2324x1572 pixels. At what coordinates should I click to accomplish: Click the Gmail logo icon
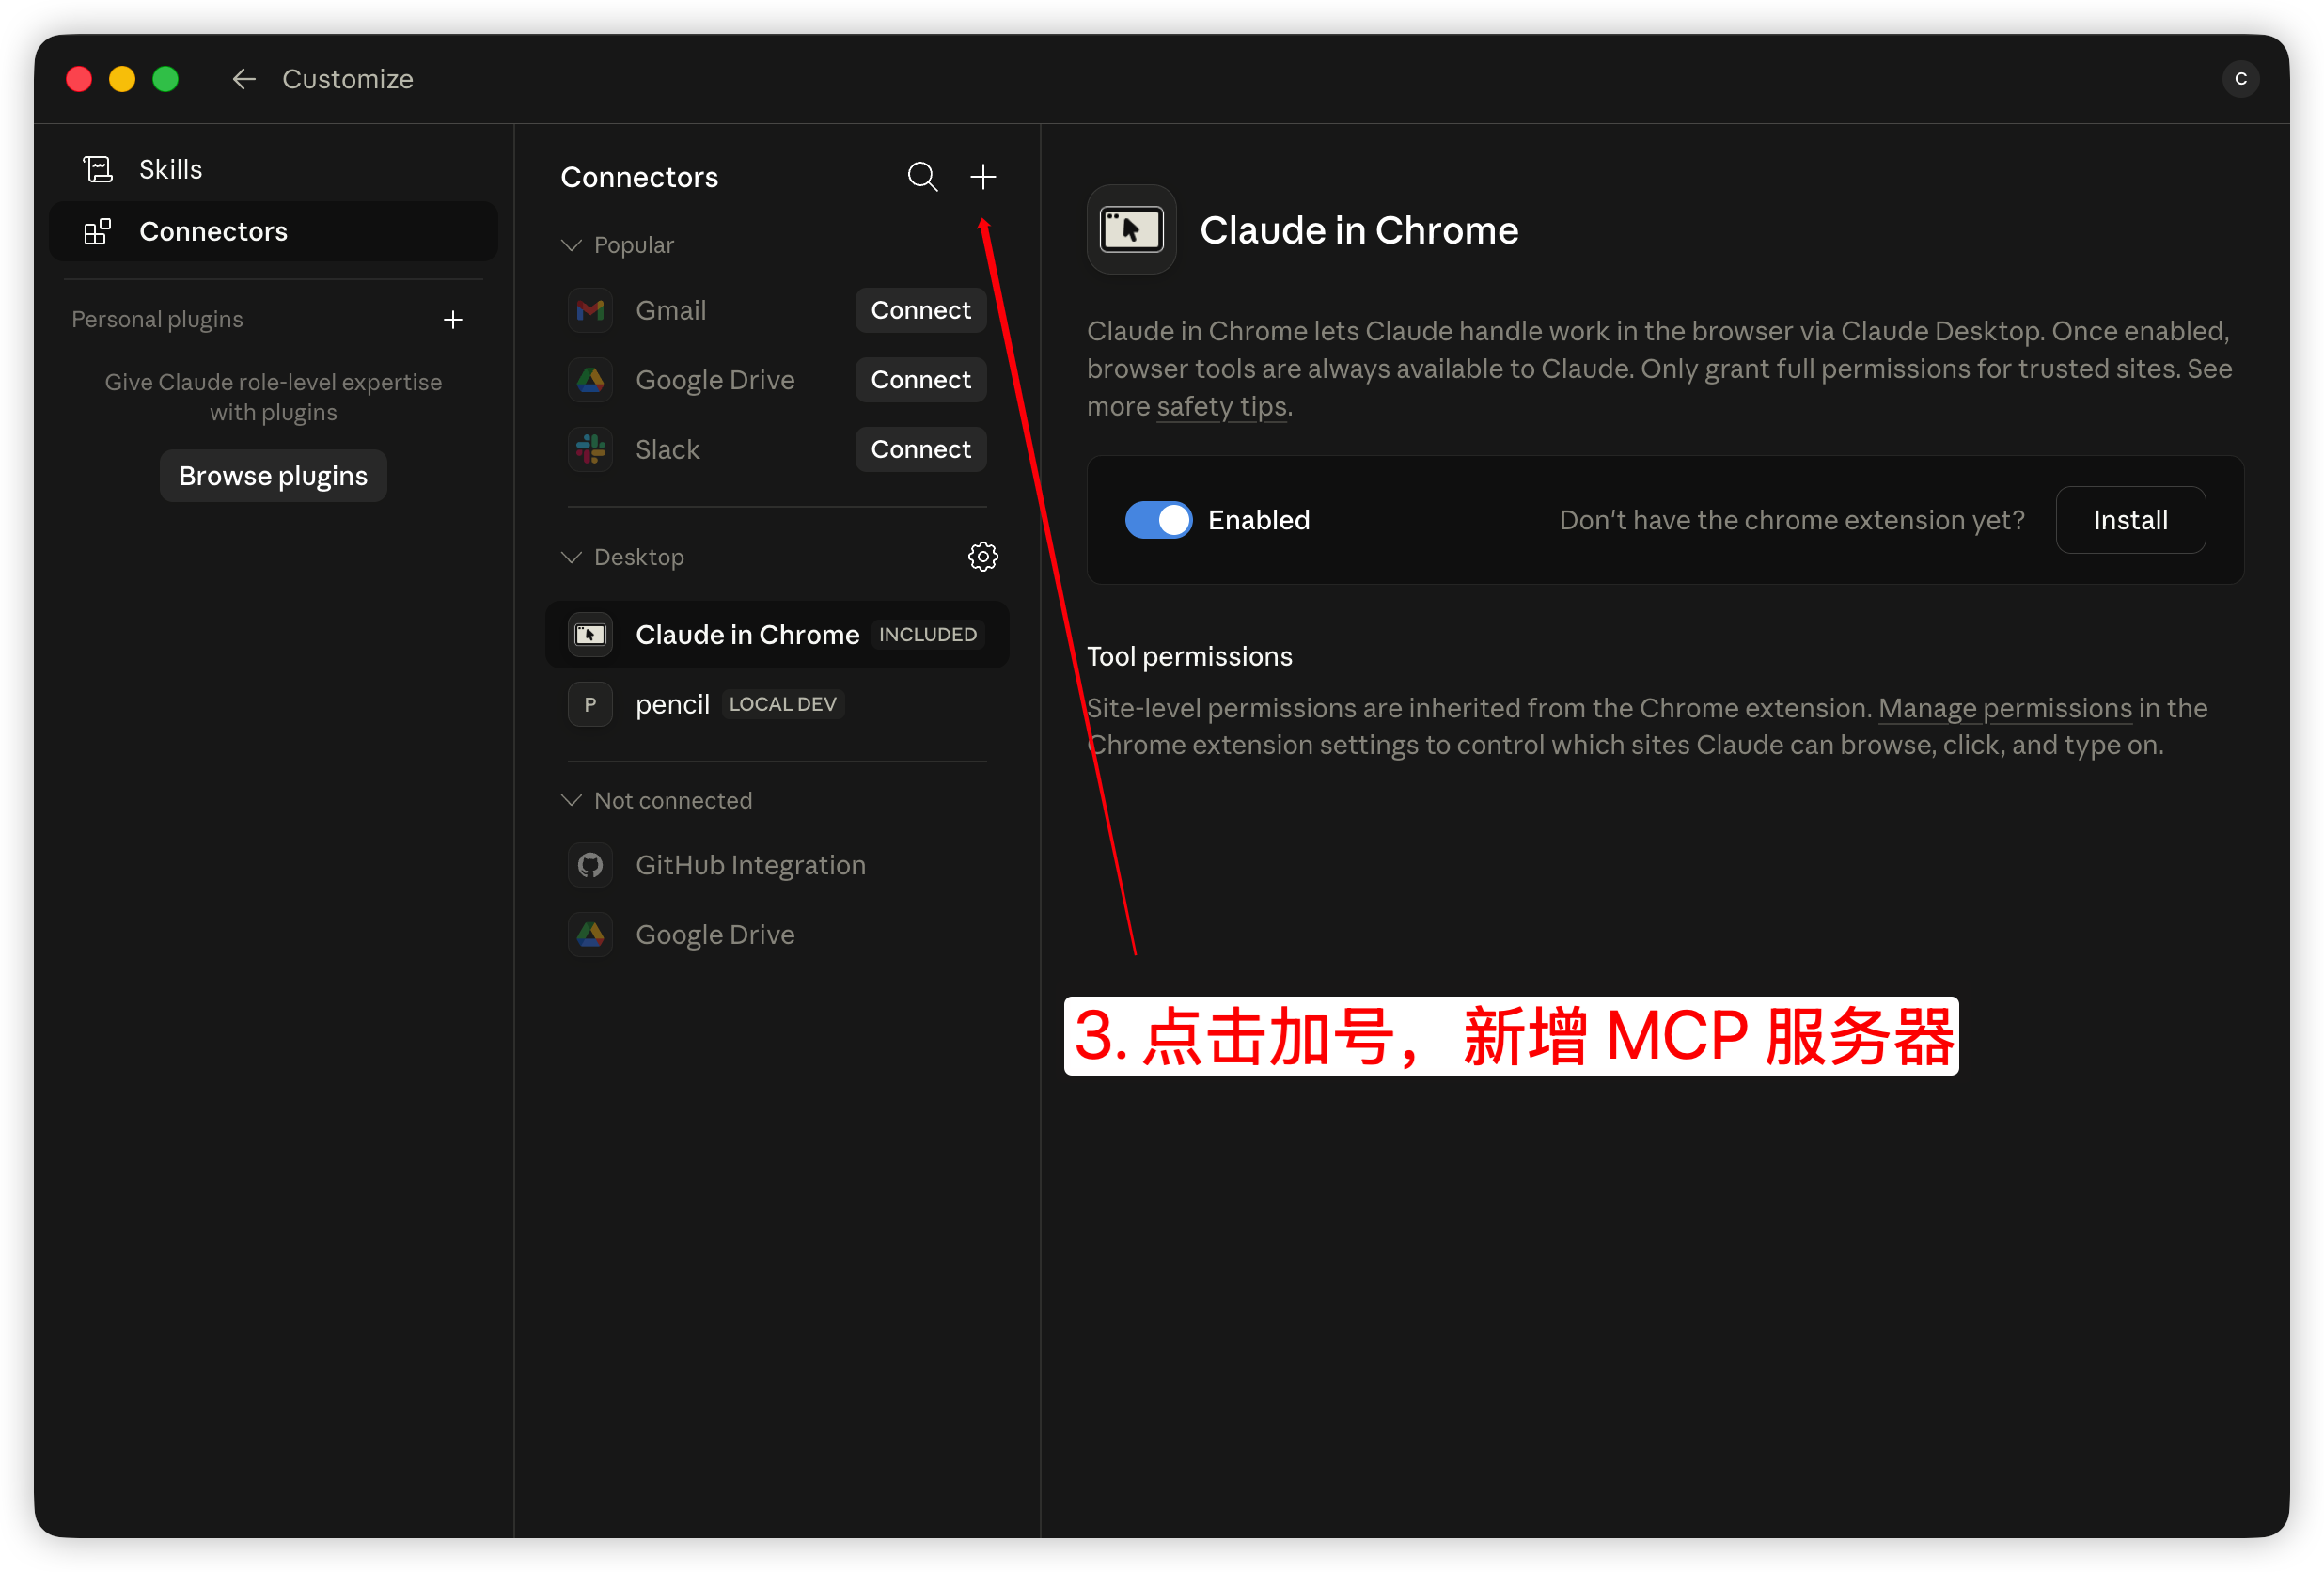pos(590,310)
